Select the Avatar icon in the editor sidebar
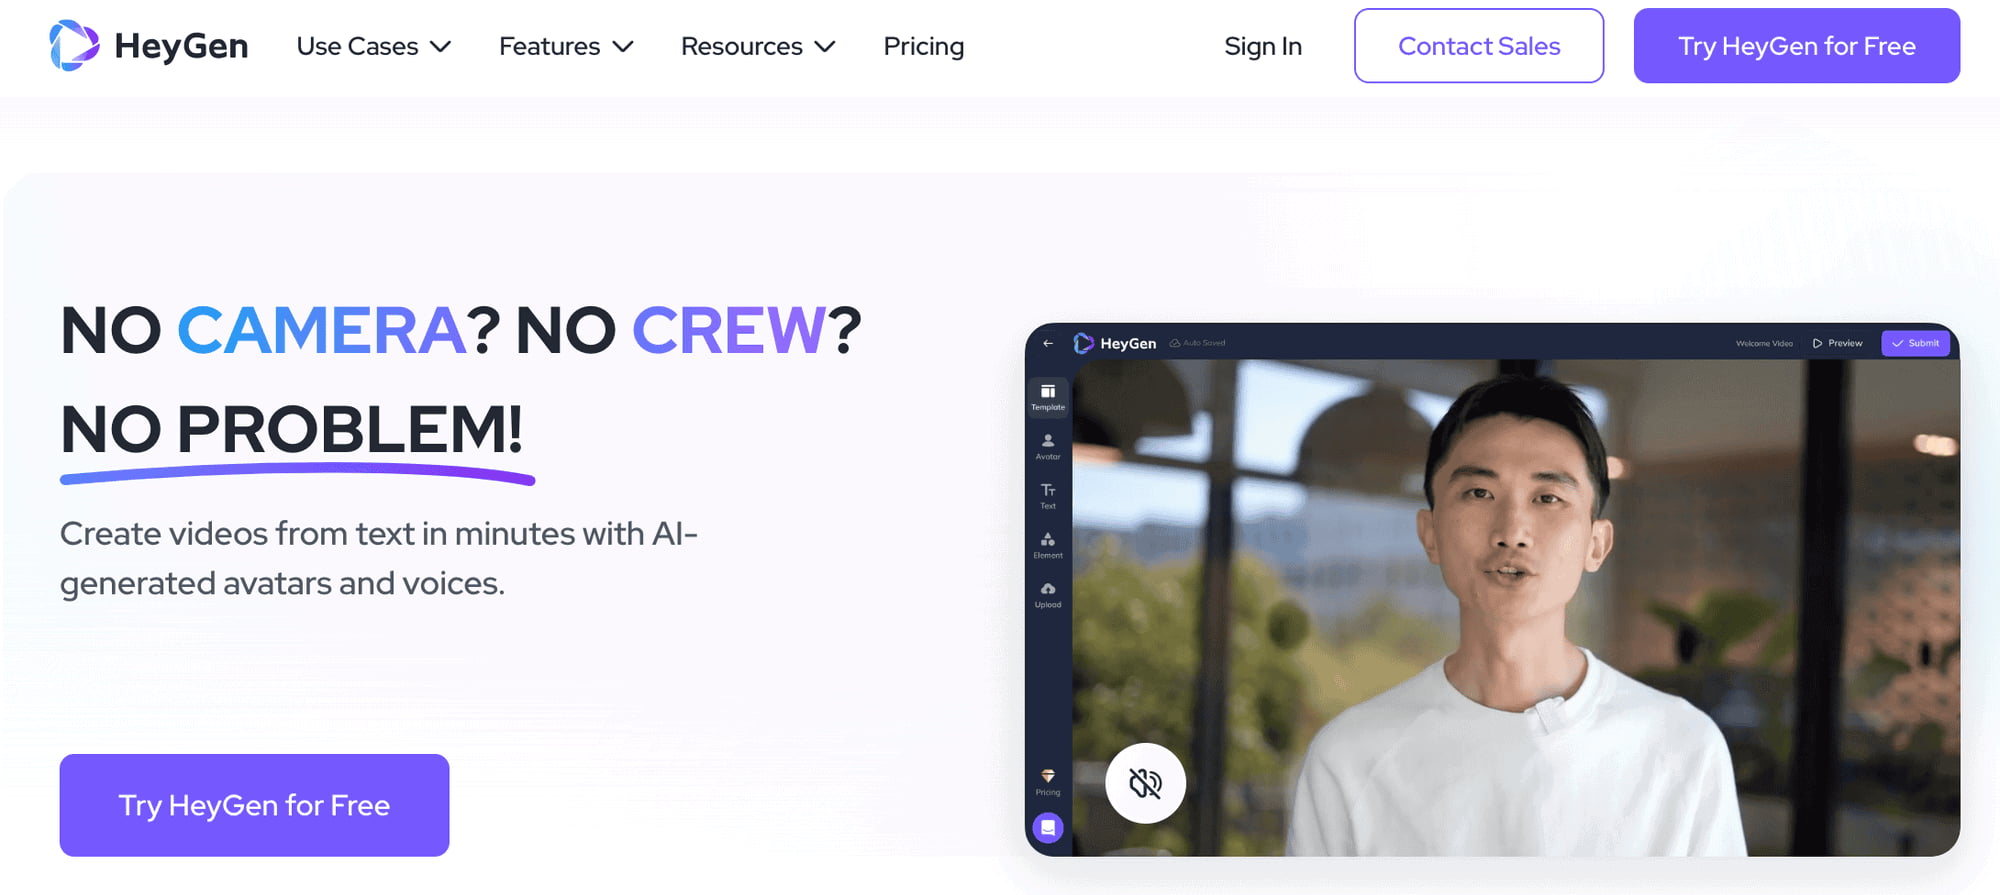Screen dimensions: 2000x895 [x=1048, y=446]
